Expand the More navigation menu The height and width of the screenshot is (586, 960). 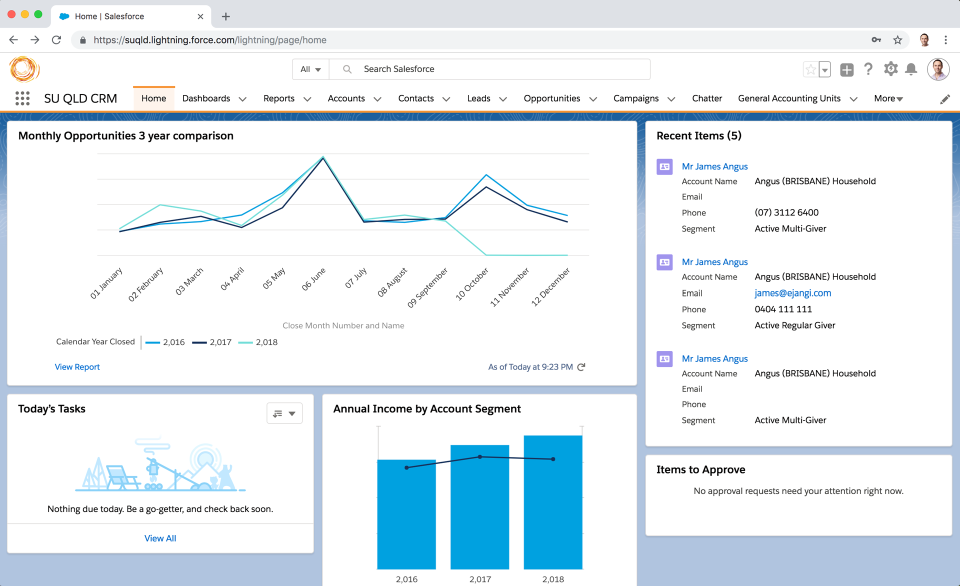(x=888, y=99)
